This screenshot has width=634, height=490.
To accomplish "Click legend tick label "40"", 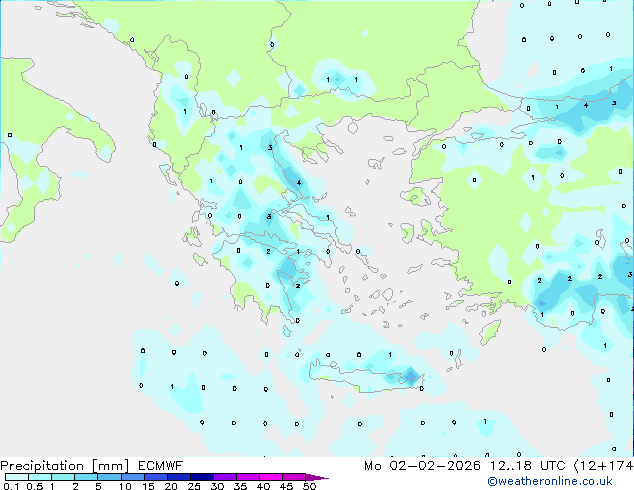I will pos(263,486).
